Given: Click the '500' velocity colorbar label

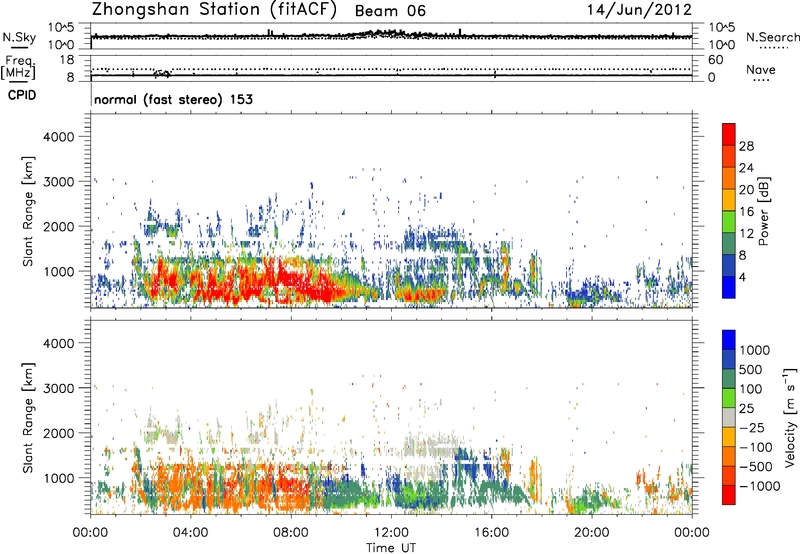Looking at the screenshot, I should 750,370.
